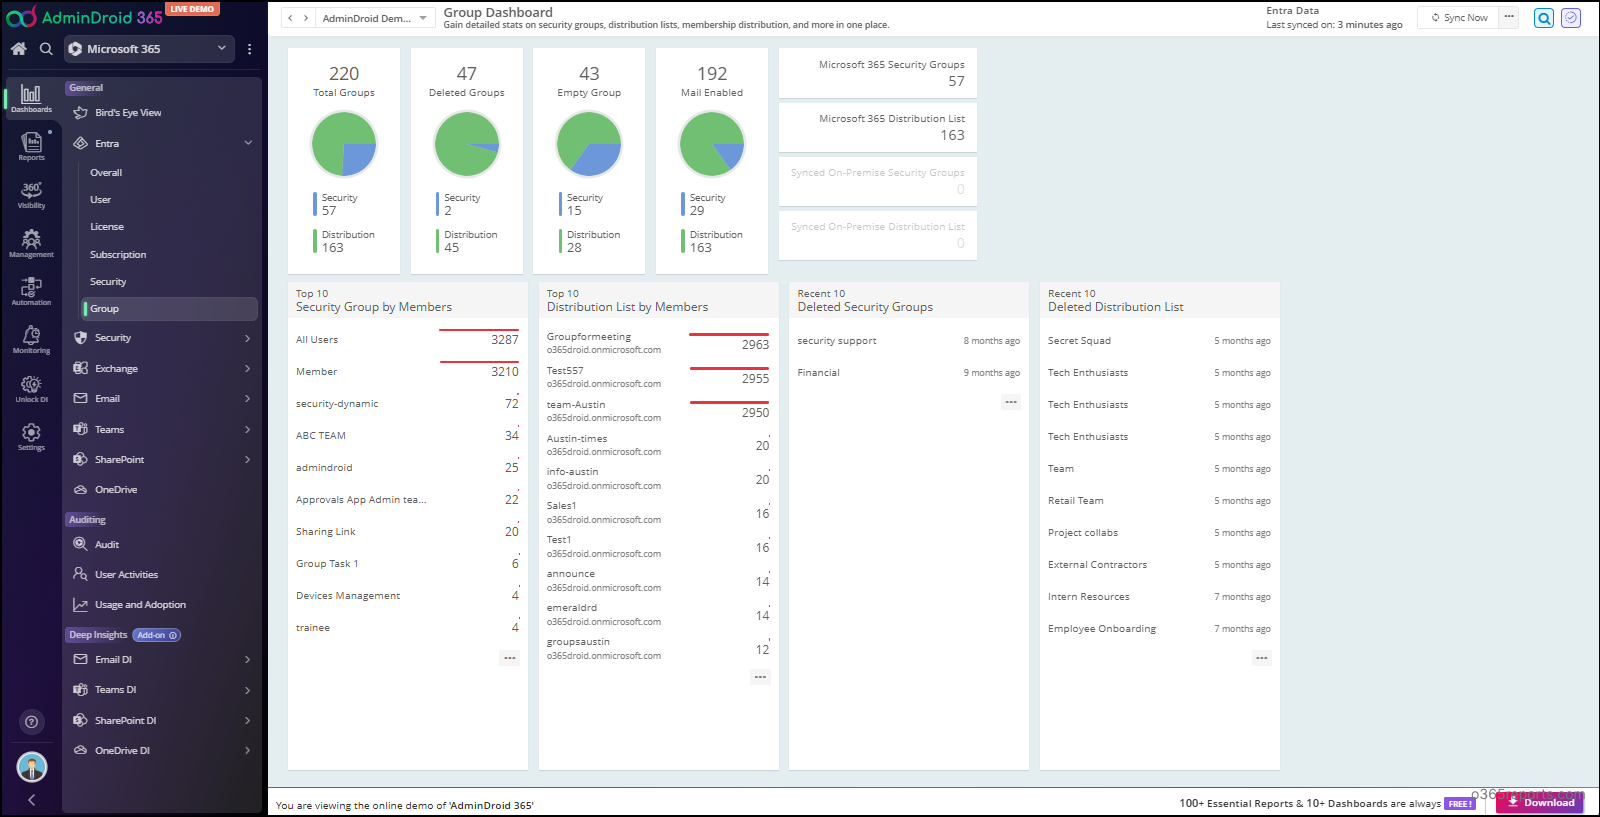
Task: Click the top-right checkmark circle icon
Action: 1571,18
